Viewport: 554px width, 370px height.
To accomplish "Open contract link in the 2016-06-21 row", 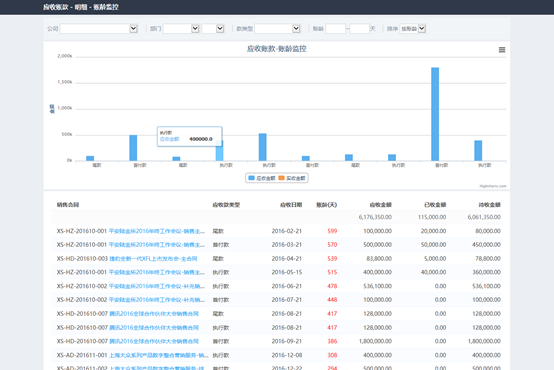I will point(157,286).
